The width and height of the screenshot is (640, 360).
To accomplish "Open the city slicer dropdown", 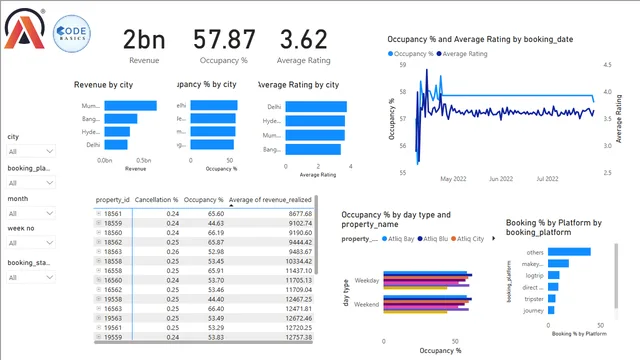I will (31, 151).
